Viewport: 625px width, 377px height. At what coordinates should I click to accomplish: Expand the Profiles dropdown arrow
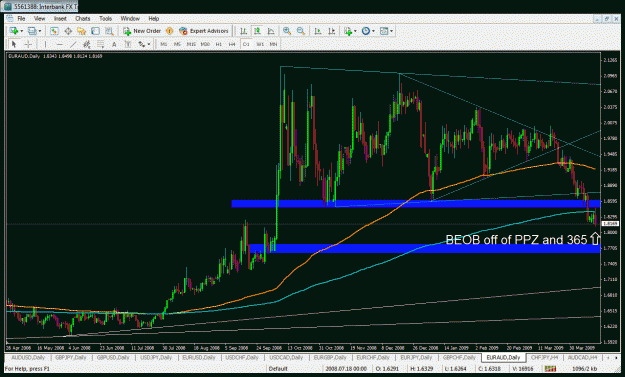[x=40, y=31]
